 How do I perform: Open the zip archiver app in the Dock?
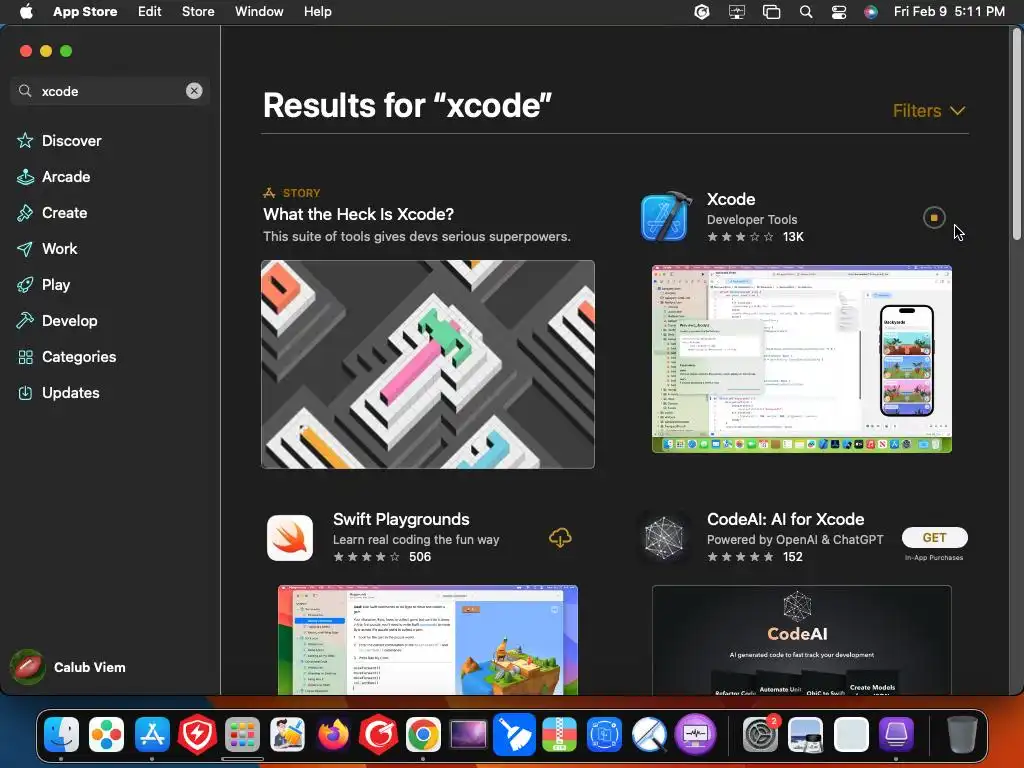click(559, 734)
